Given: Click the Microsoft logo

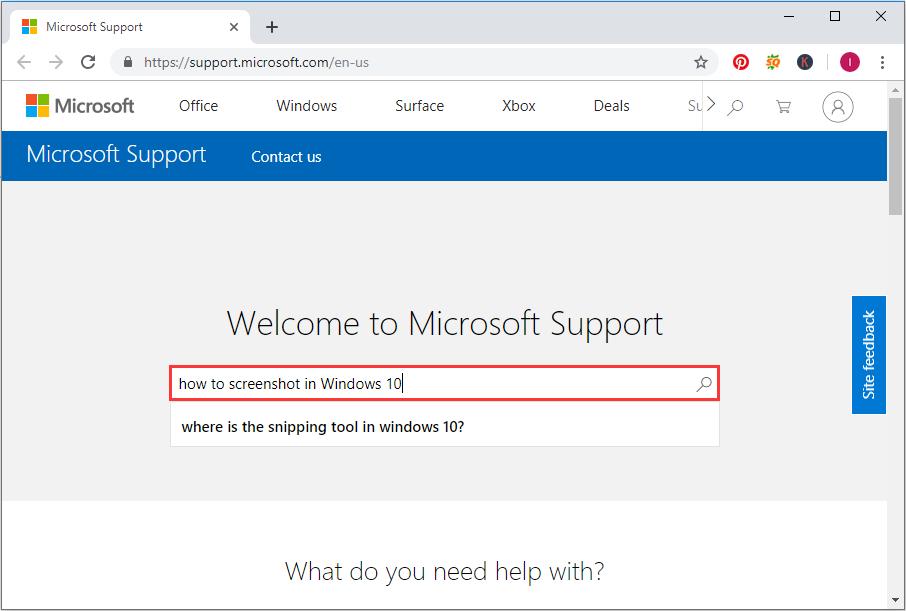Looking at the screenshot, I should tap(80, 105).
